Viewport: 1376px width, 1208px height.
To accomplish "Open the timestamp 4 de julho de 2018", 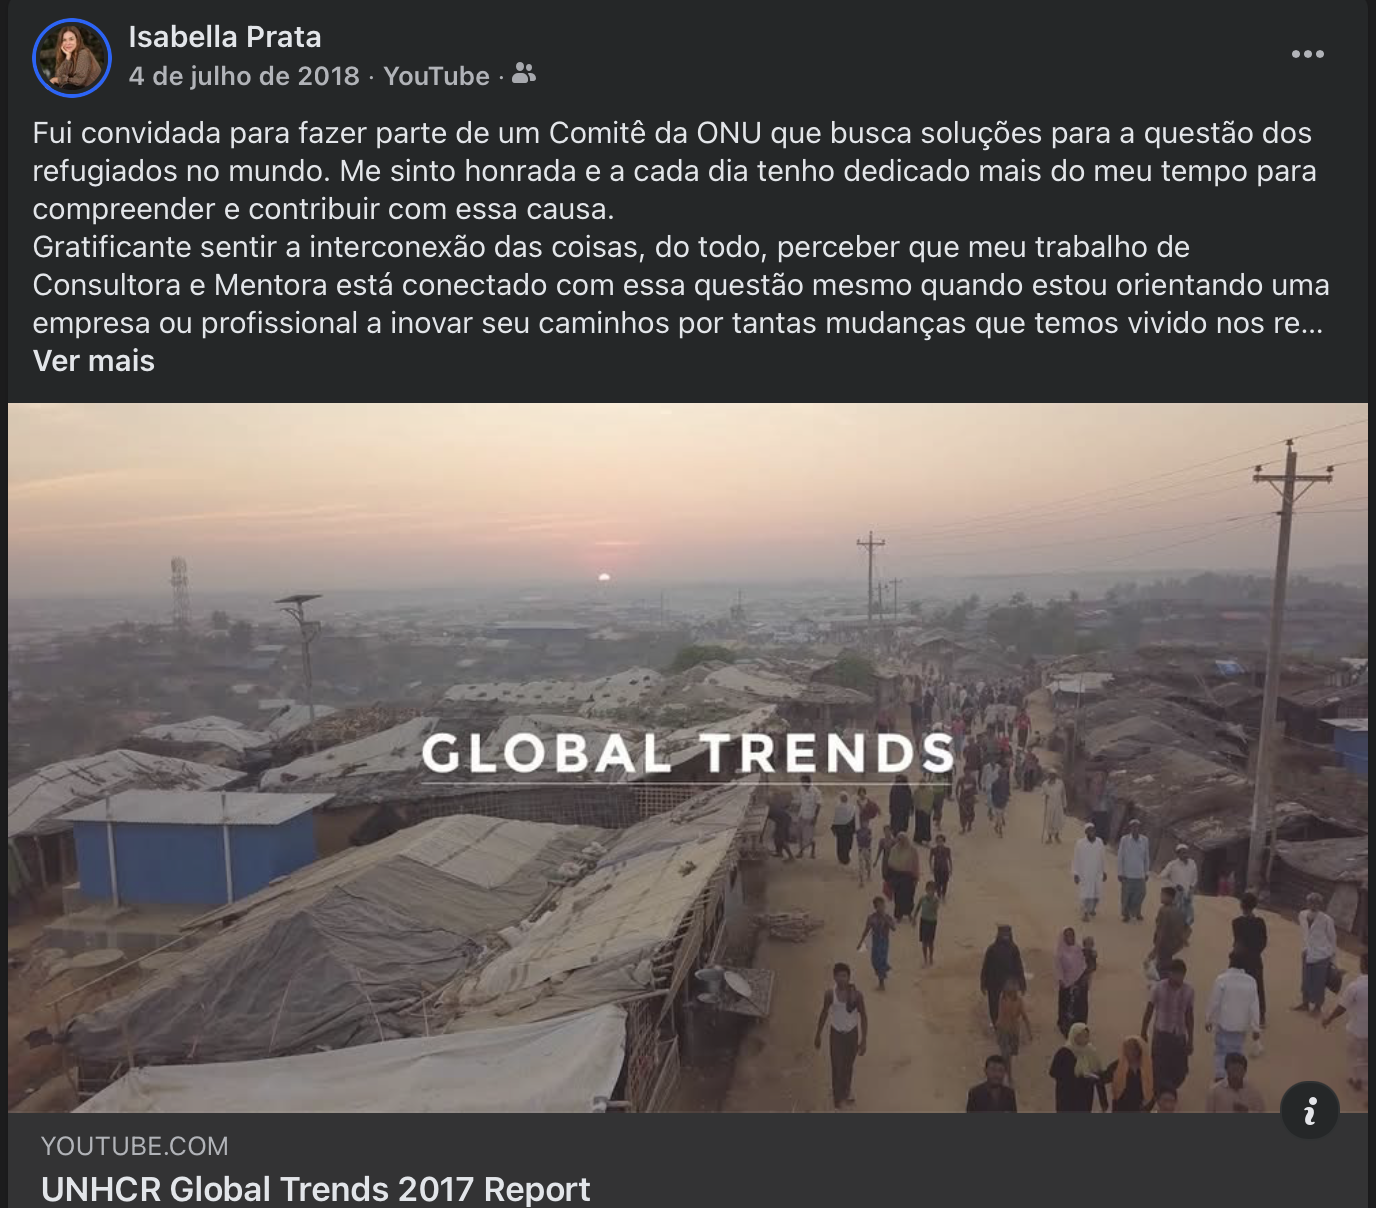I will click(x=244, y=76).
